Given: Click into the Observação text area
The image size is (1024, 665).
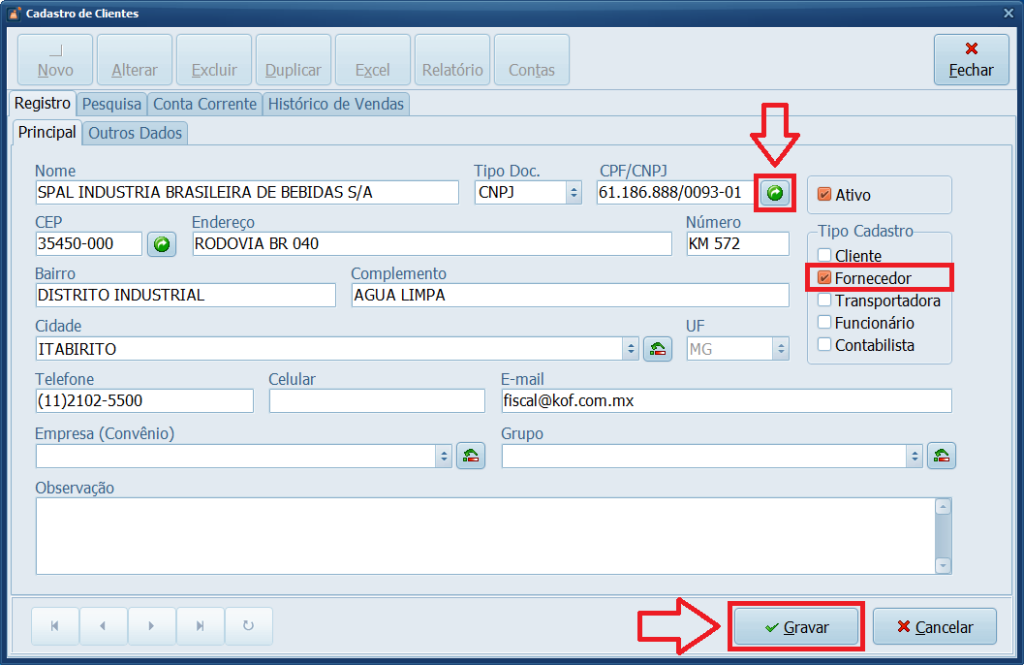Looking at the screenshot, I should point(485,536).
